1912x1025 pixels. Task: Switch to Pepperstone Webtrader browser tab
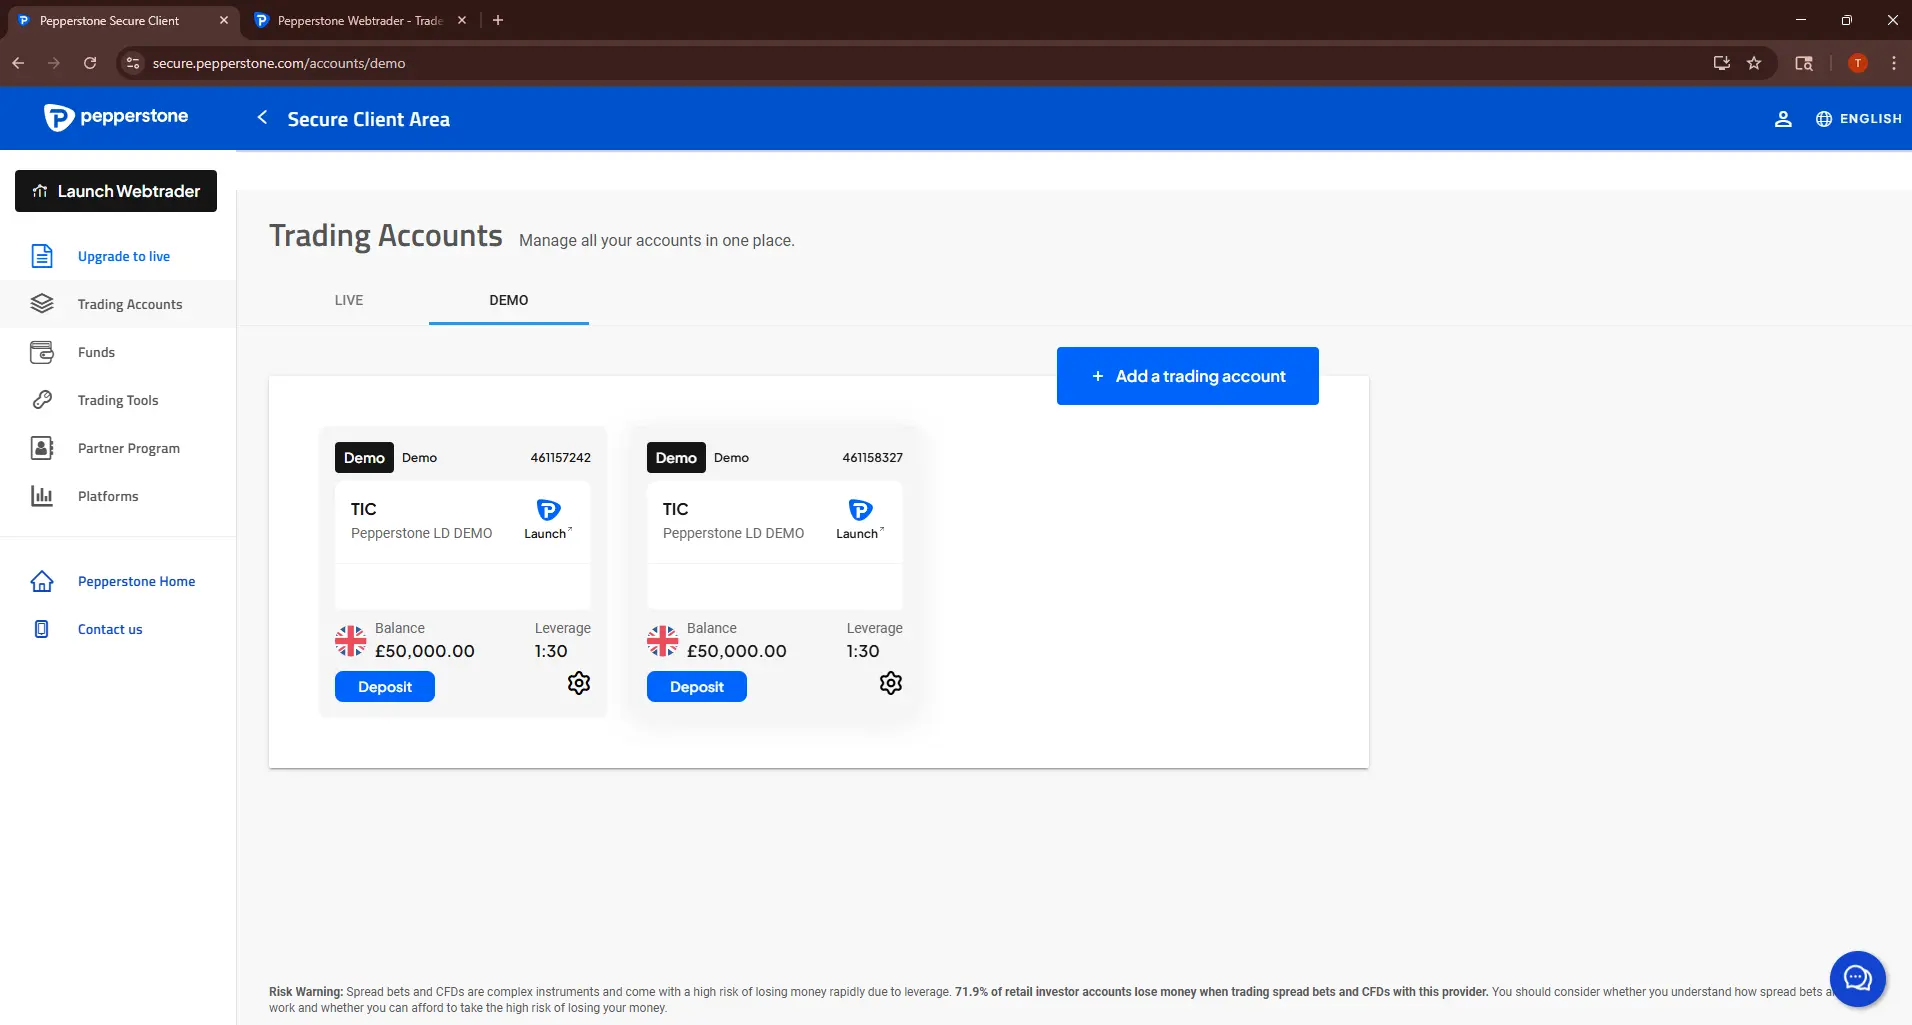[x=358, y=20]
